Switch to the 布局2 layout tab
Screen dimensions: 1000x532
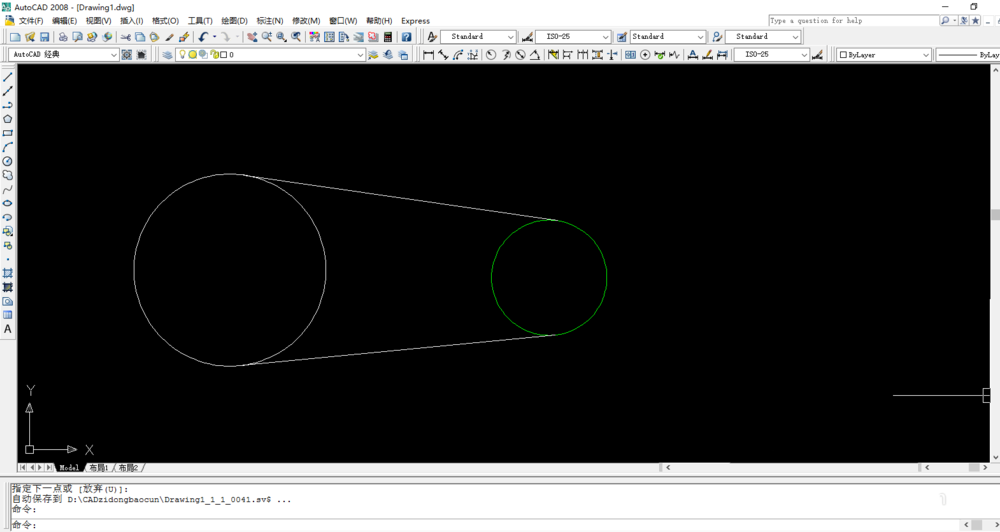(128, 468)
